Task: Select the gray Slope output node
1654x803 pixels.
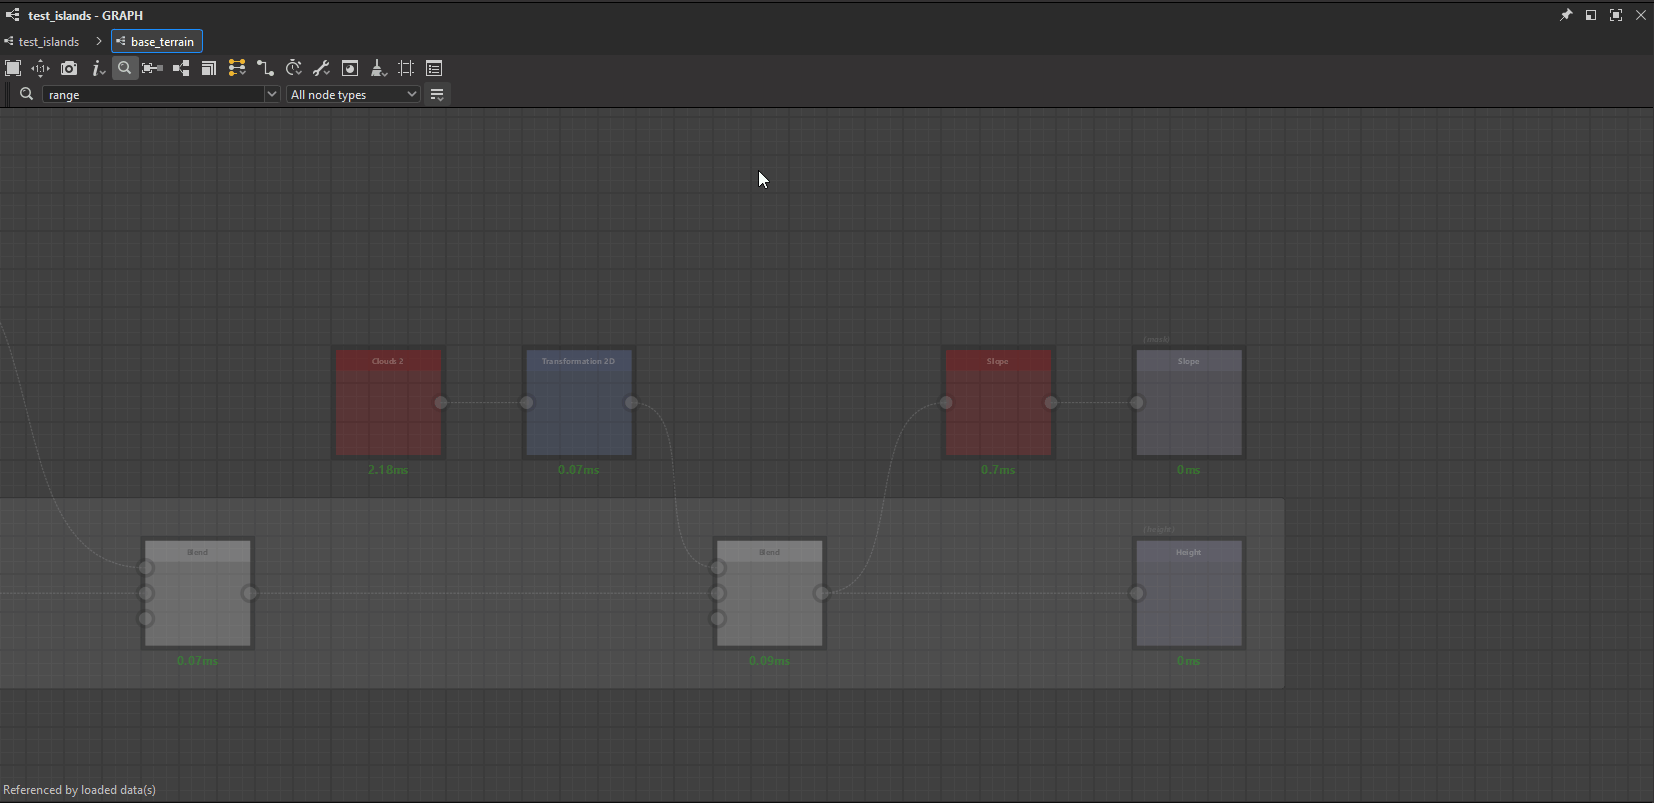Action: pos(1189,403)
